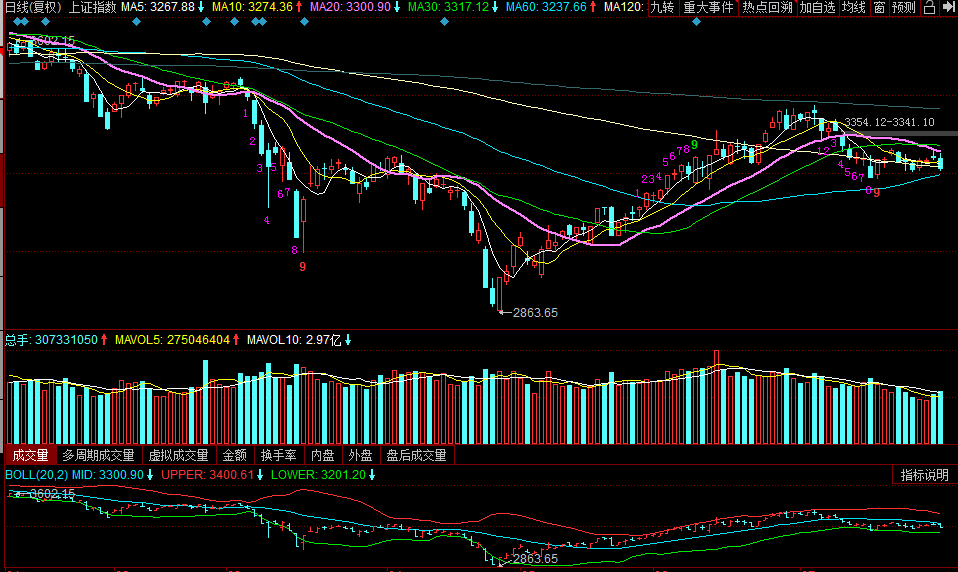Select the 多周期成交量 tab
This screenshot has height=572, width=958.
(100, 455)
